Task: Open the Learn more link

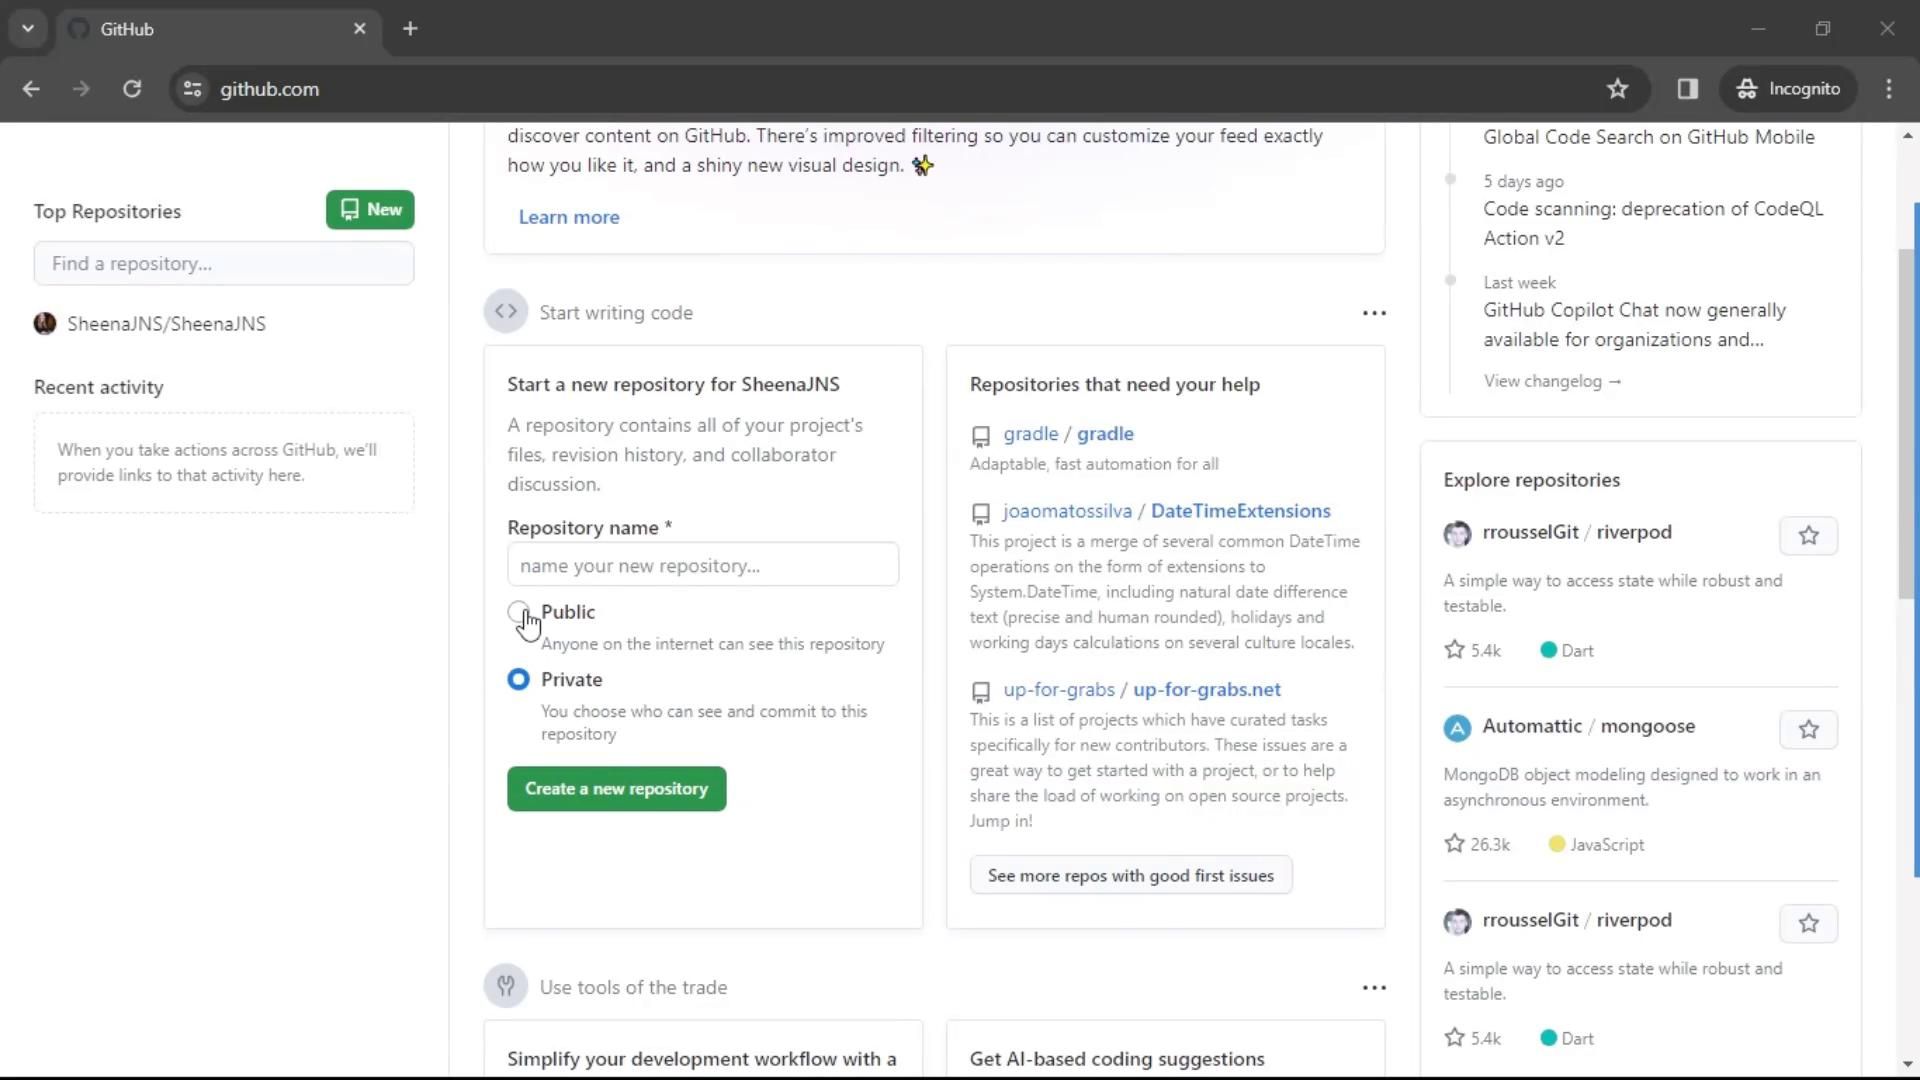Action: tap(568, 217)
